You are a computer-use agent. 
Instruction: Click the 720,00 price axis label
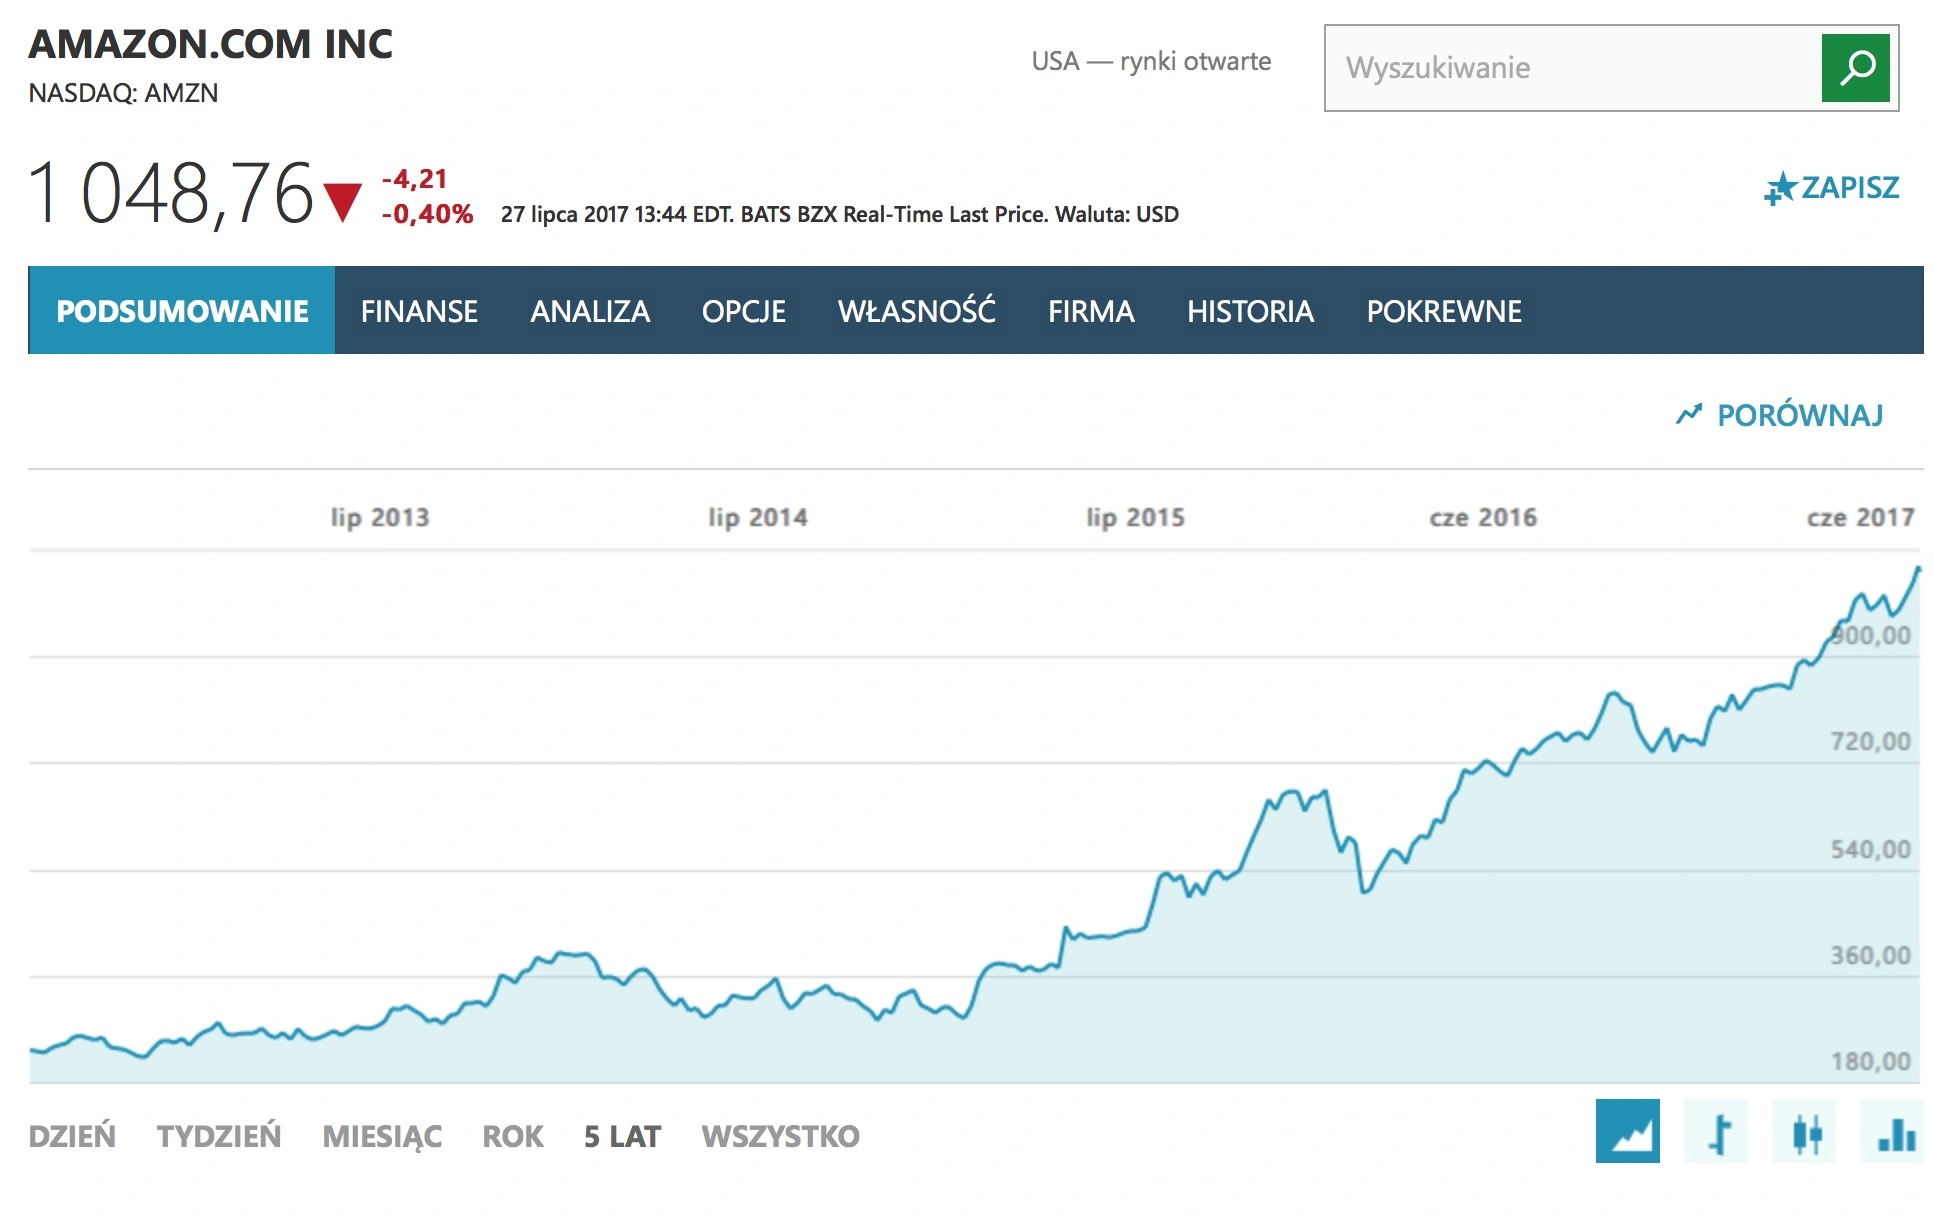click(1871, 741)
